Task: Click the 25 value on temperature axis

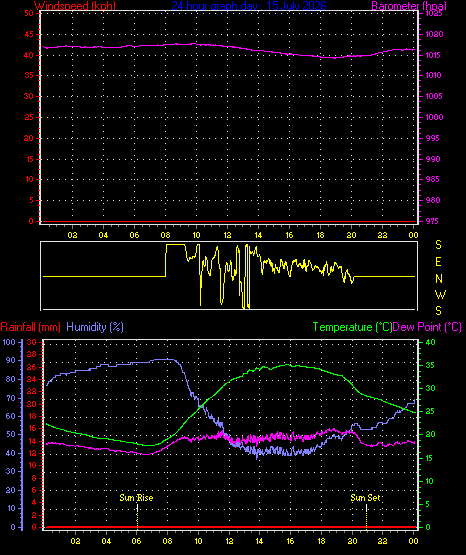Action: click(x=430, y=412)
